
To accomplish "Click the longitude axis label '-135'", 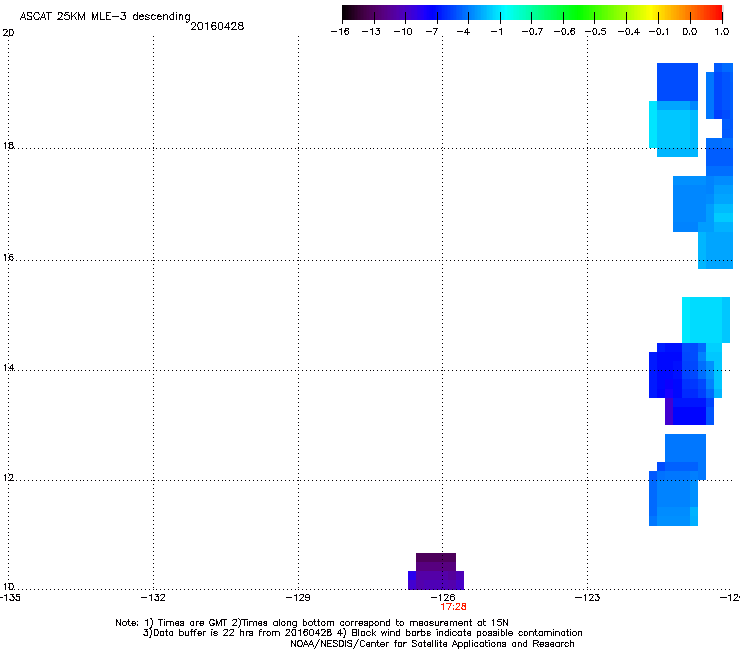I will [10, 598].
